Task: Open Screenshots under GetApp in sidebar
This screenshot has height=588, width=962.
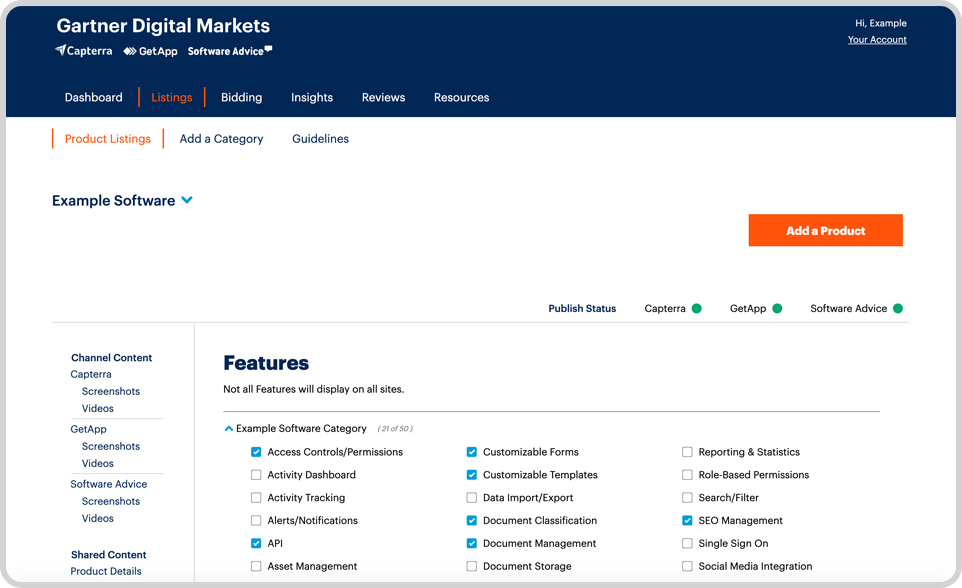Action: pos(110,446)
